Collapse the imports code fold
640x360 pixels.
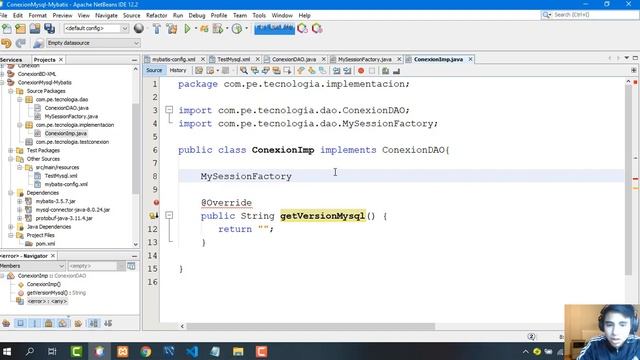coord(169,110)
